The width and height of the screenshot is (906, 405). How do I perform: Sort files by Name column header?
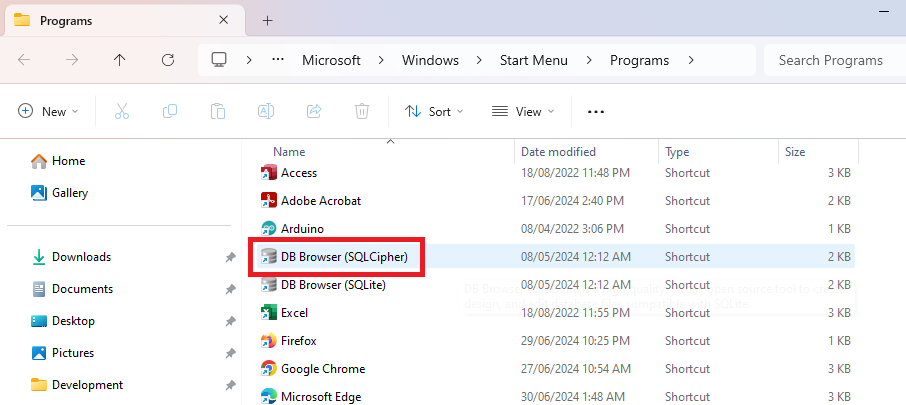point(289,152)
